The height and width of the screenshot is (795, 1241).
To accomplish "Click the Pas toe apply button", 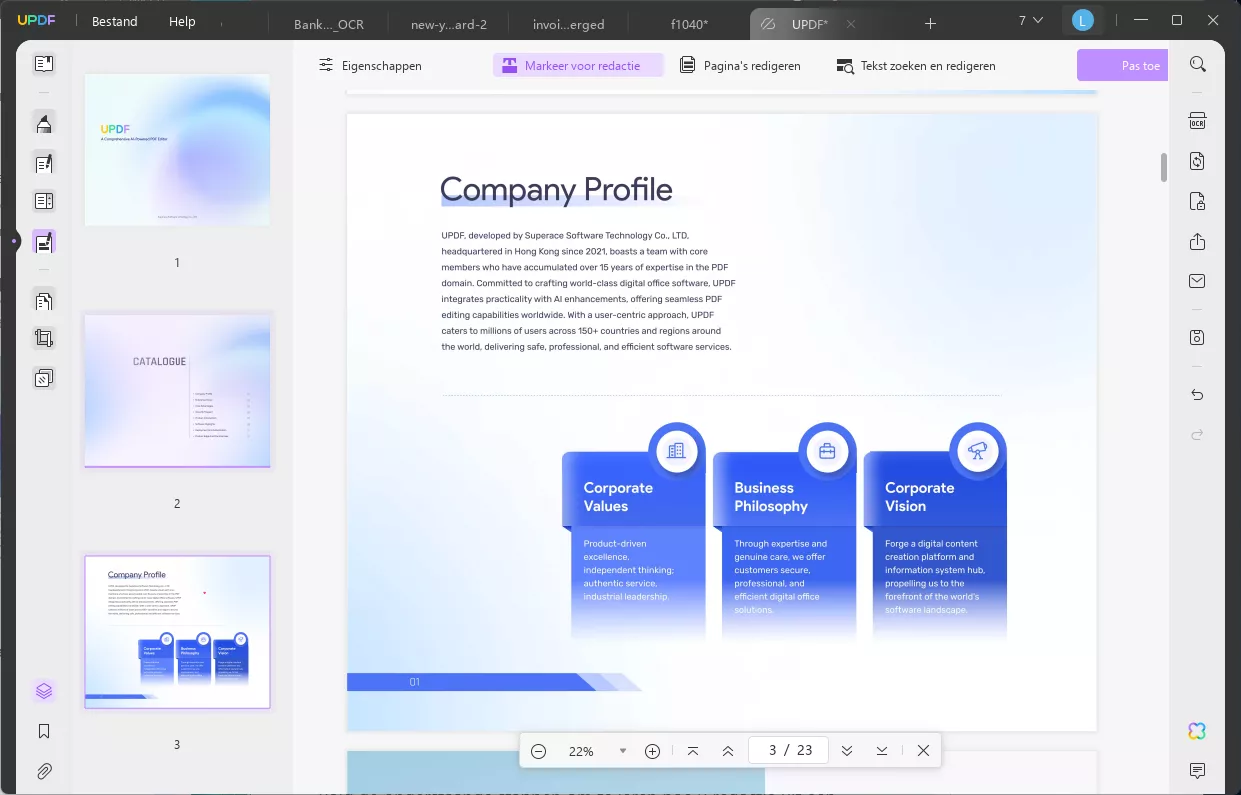I will tap(1123, 65).
